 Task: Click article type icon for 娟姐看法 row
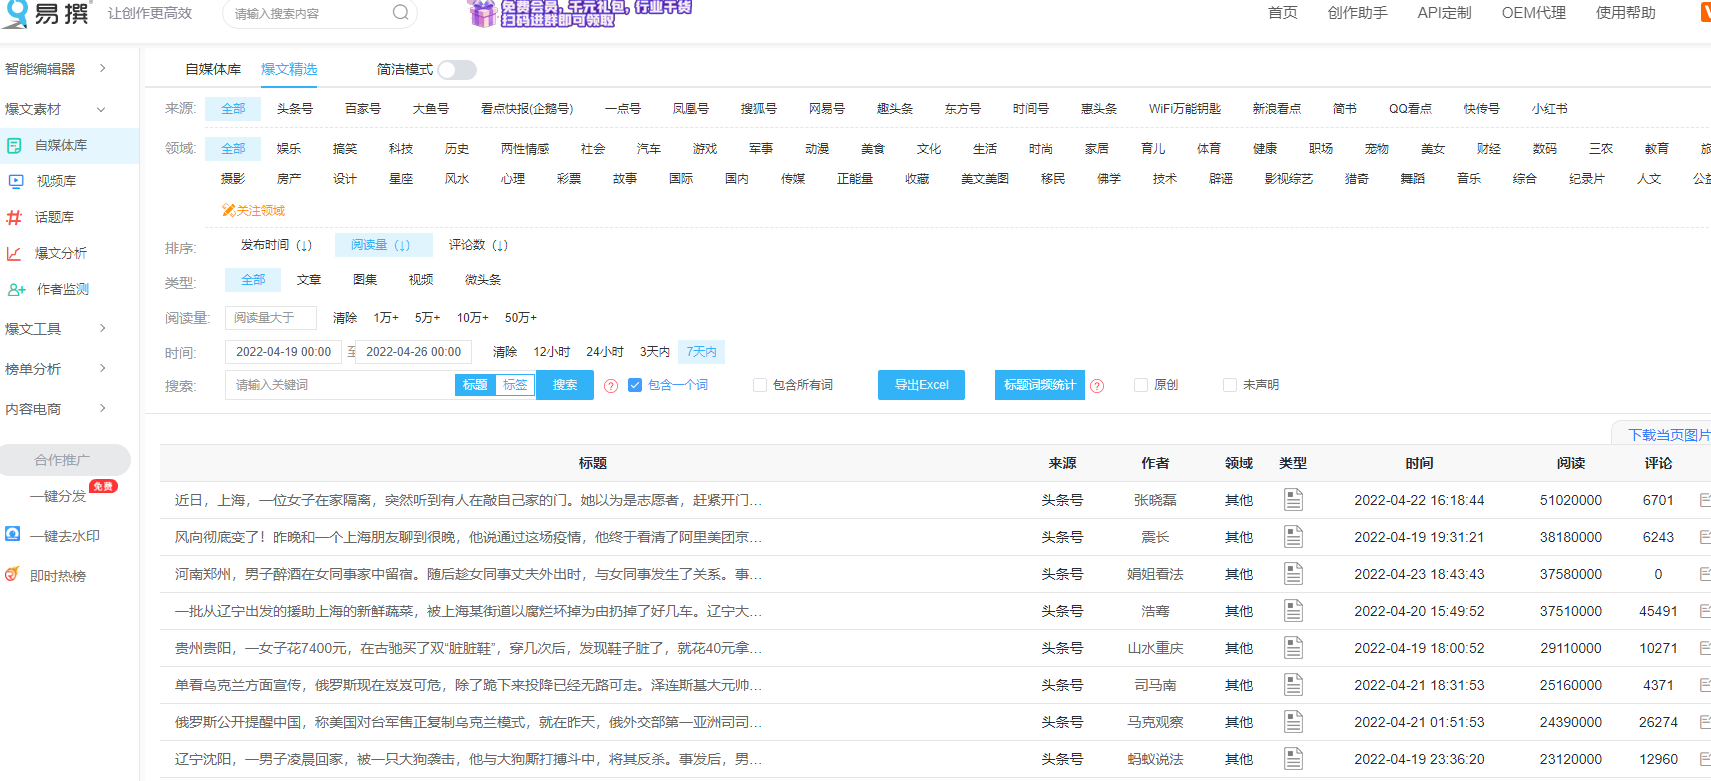click(x=1293, y=573)
